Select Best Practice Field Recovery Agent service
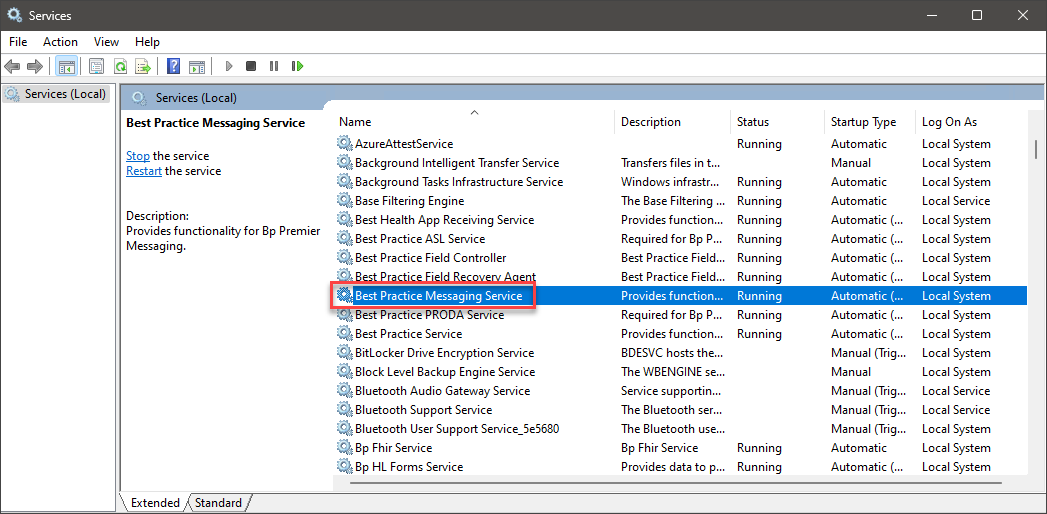This screenshot has width=1047, height=514. click(445, 277)
